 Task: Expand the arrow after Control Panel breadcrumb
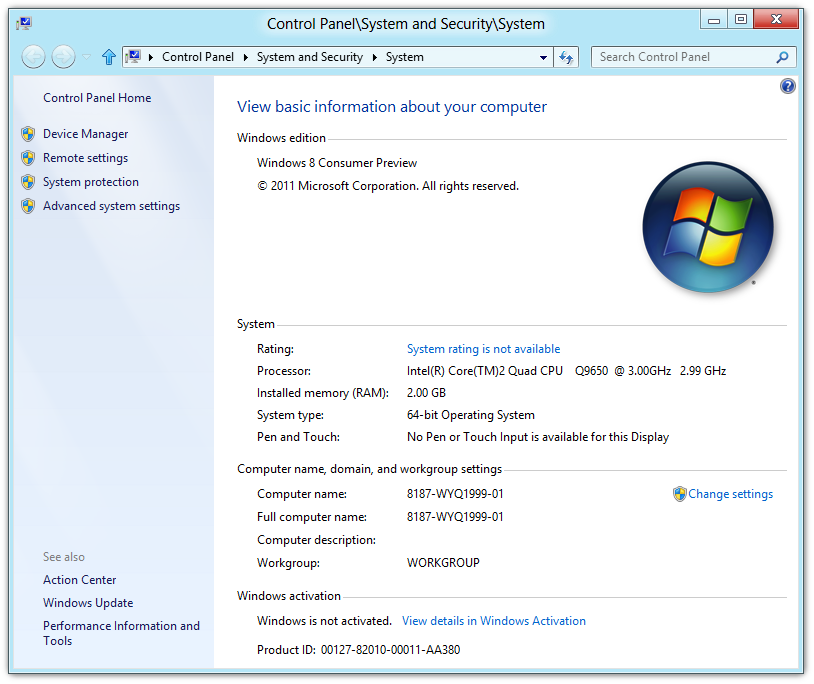point(246,57)
